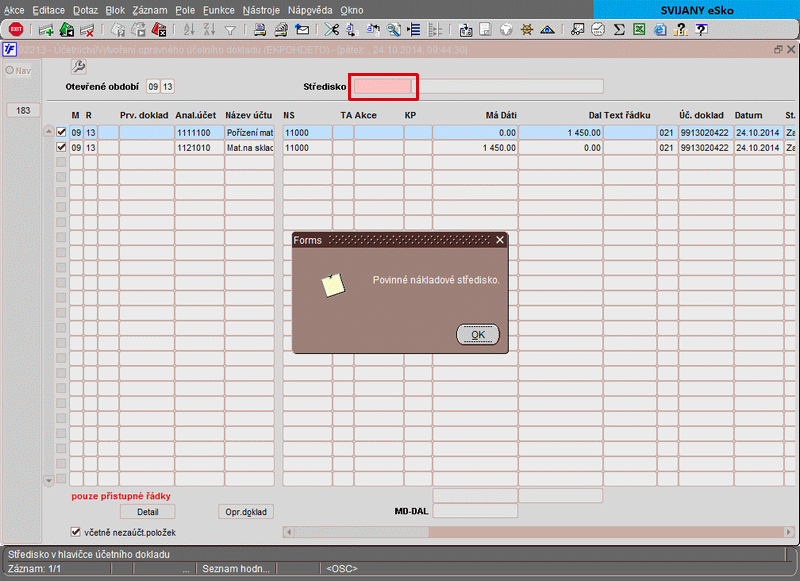Click the funnel filter icon
The width and height of the screenshot is (800, 581).
[x=230, y=31]
